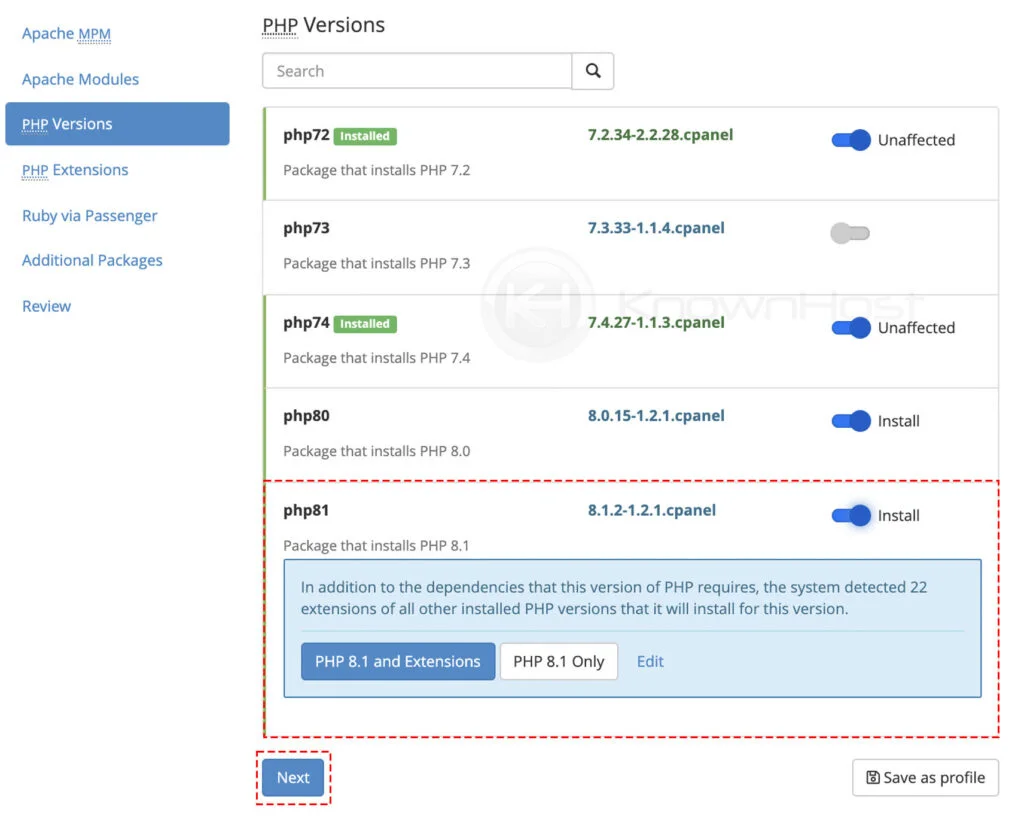Click the Next button
This screenshot has height=816, width=1024.
293,777
